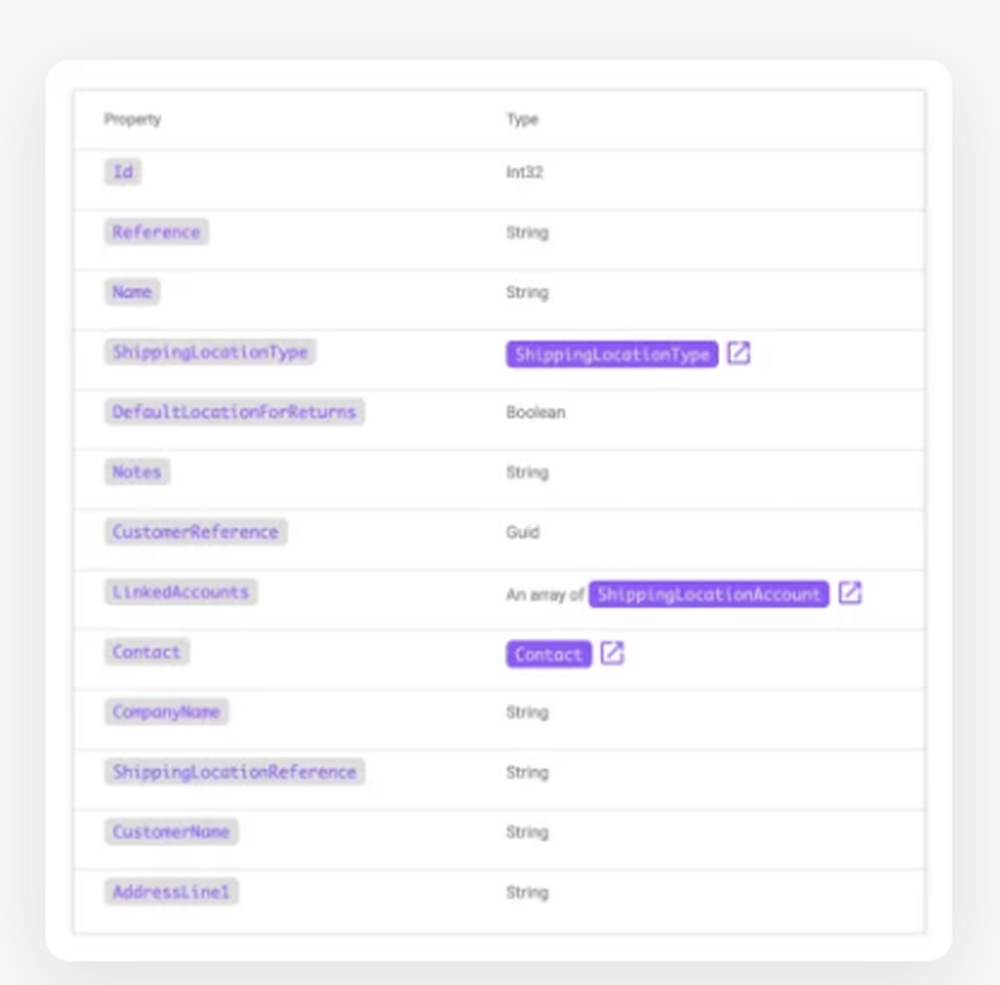Open external link icon beside ShippingLocationAccount
Viewport: 1000px width, 985px height.
point(849,593)
